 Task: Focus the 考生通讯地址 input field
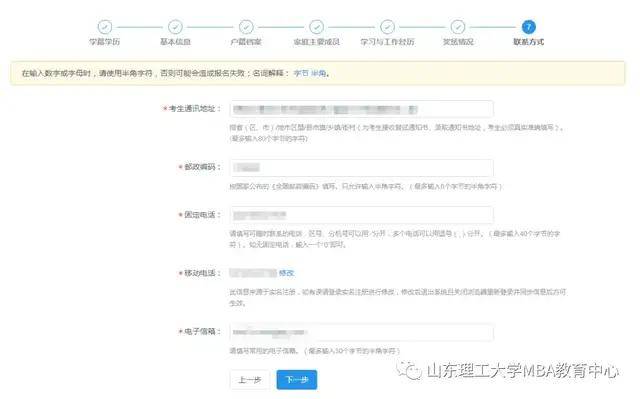tap(362, 109)
